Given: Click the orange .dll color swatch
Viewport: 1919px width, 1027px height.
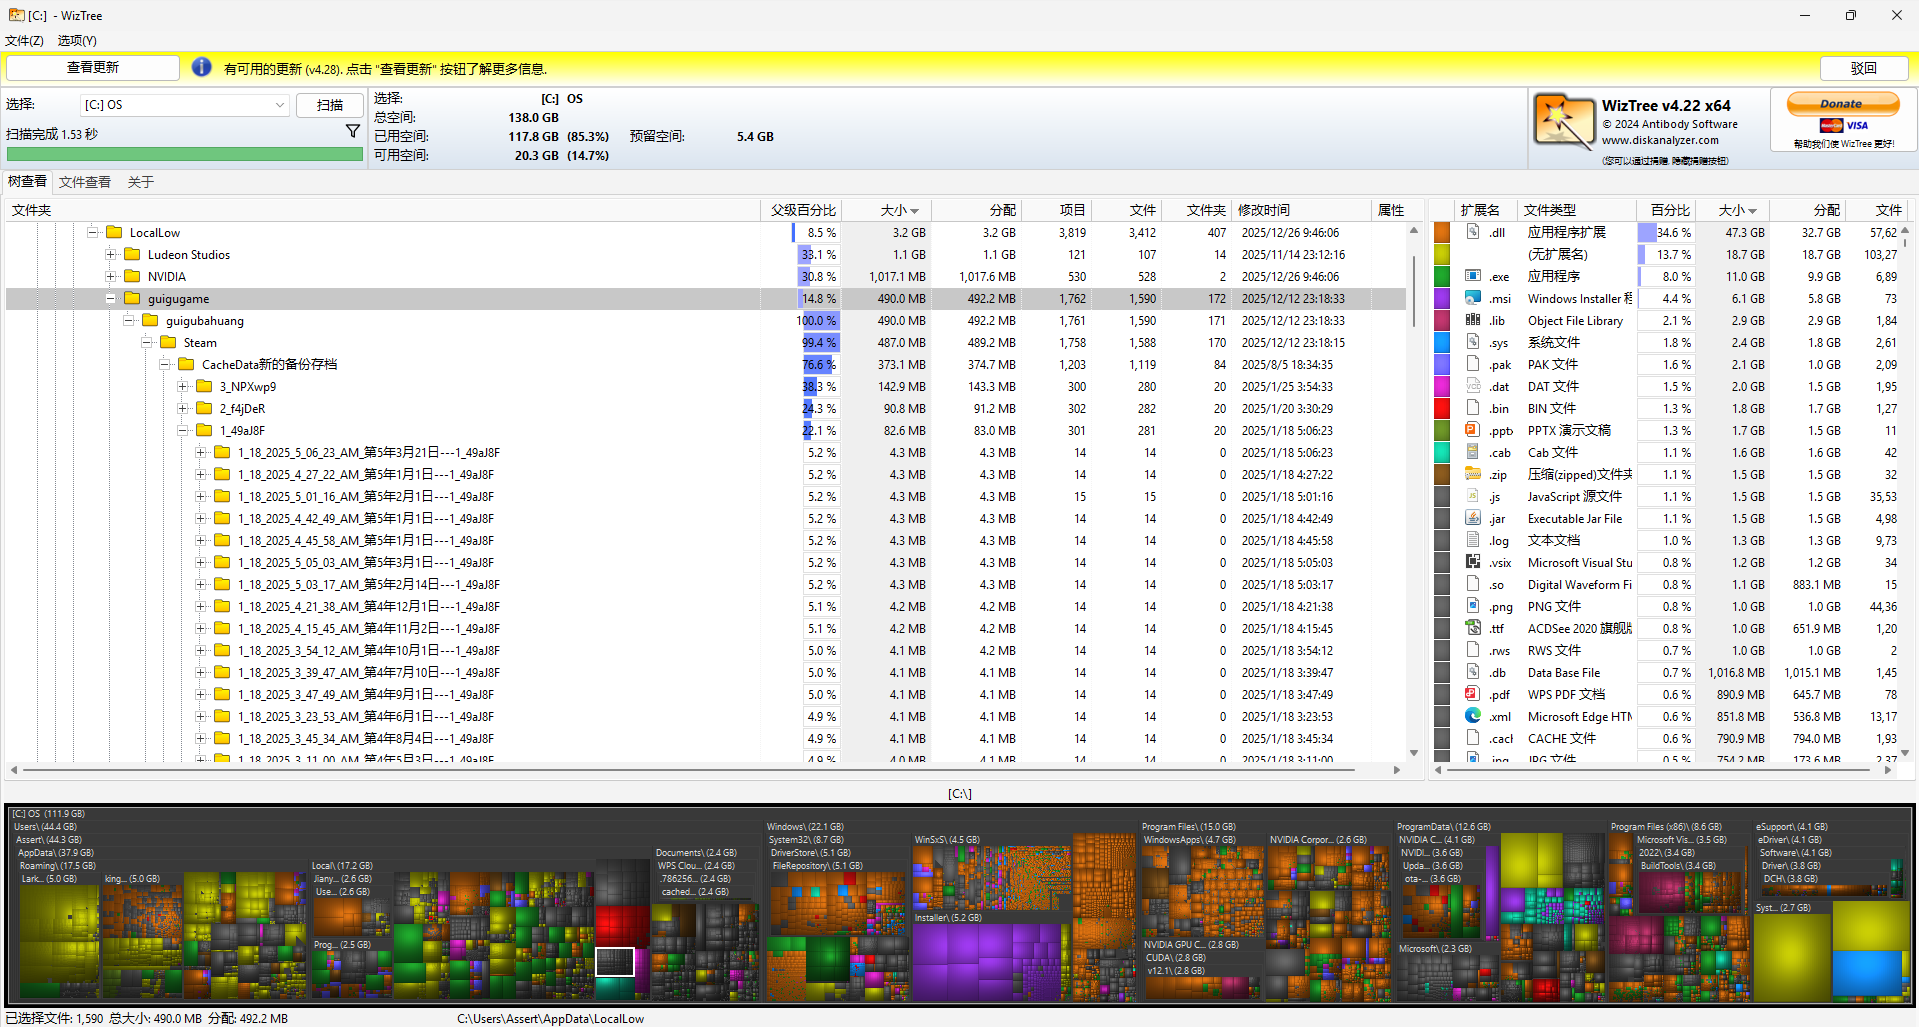Looking at the screenshot, I should (x=1442, y=232).
